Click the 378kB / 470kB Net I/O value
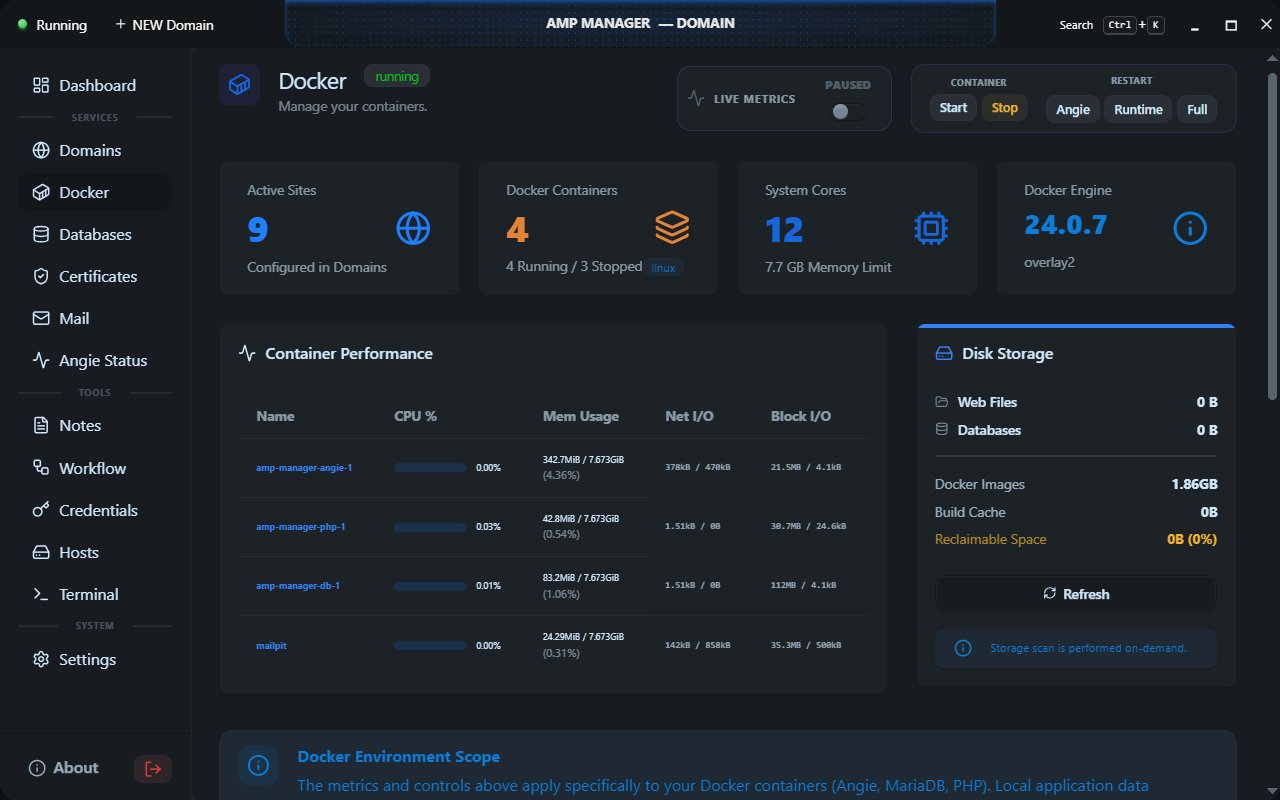The width and height of the screenshot is (1280, 800). (697, 467)
